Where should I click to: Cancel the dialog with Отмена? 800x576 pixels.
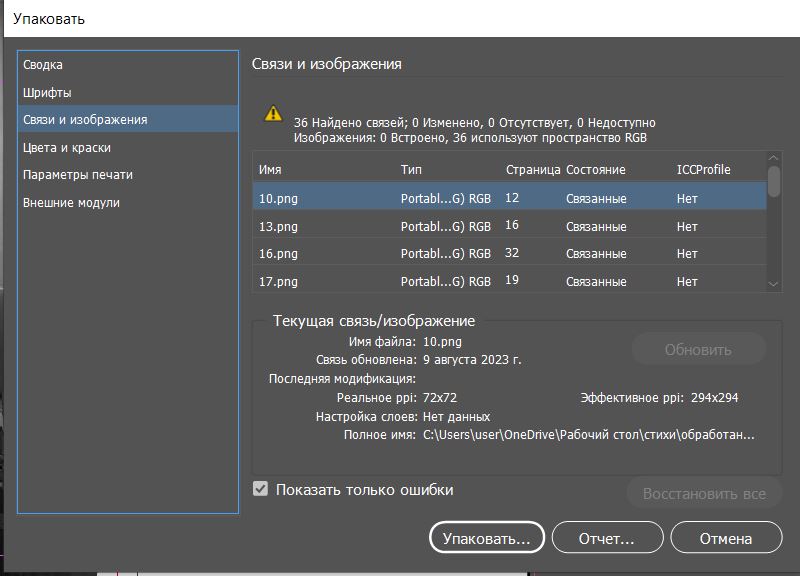pyautogui.click(x=726, y=538)
